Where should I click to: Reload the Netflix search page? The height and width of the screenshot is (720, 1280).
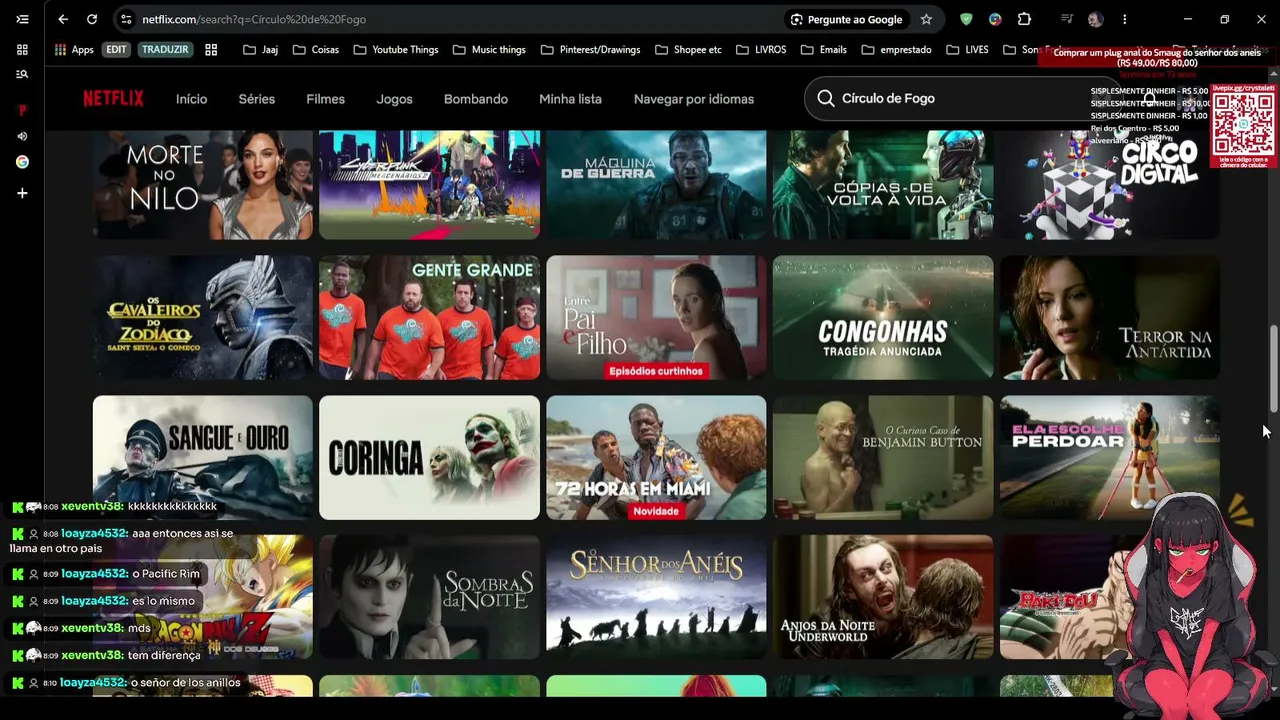[x=92, y=19]
